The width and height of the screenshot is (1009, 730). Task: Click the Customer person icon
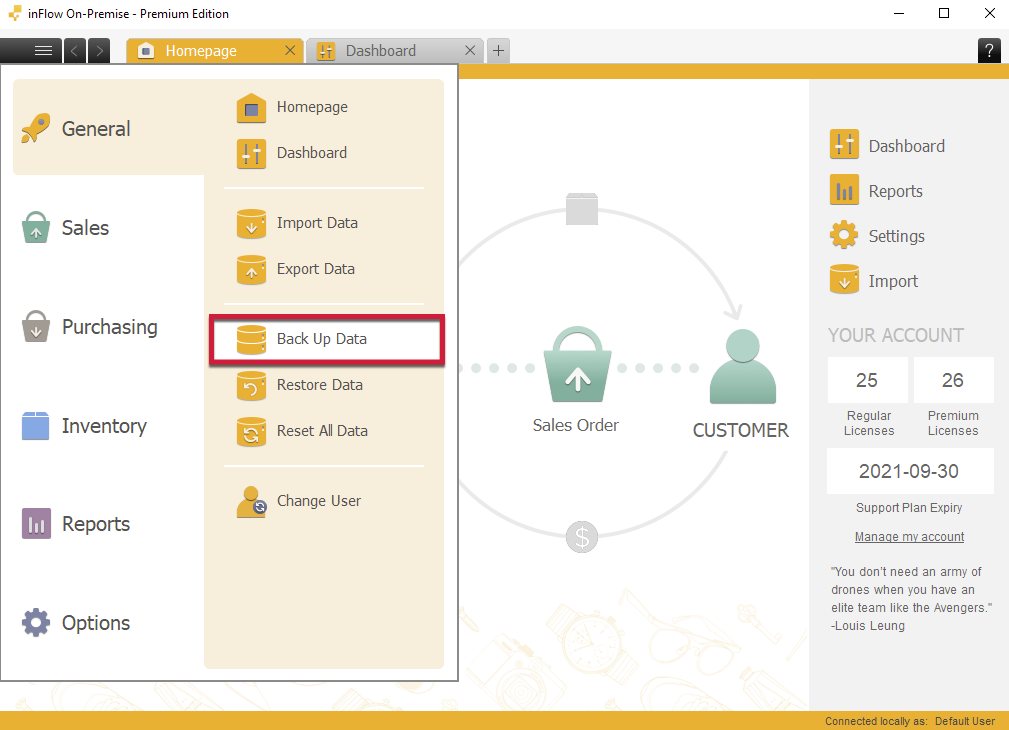click(743, 366)
